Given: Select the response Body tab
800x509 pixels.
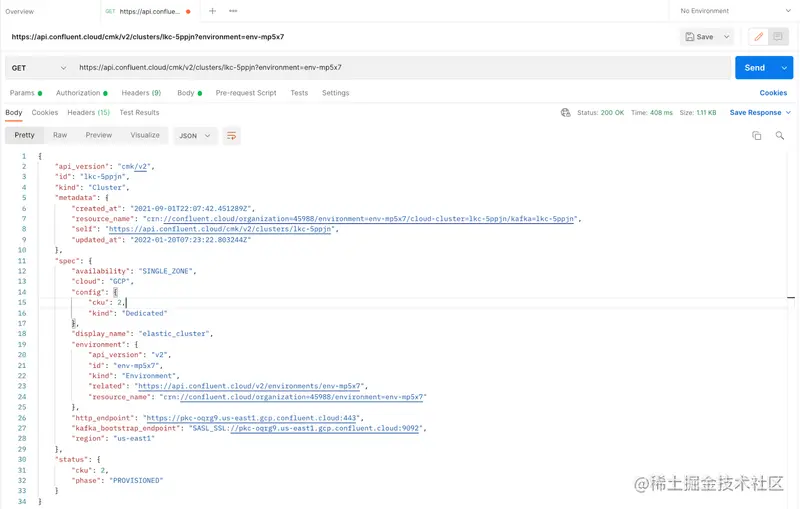Looking at the screenshot, I should coord(14,113).
